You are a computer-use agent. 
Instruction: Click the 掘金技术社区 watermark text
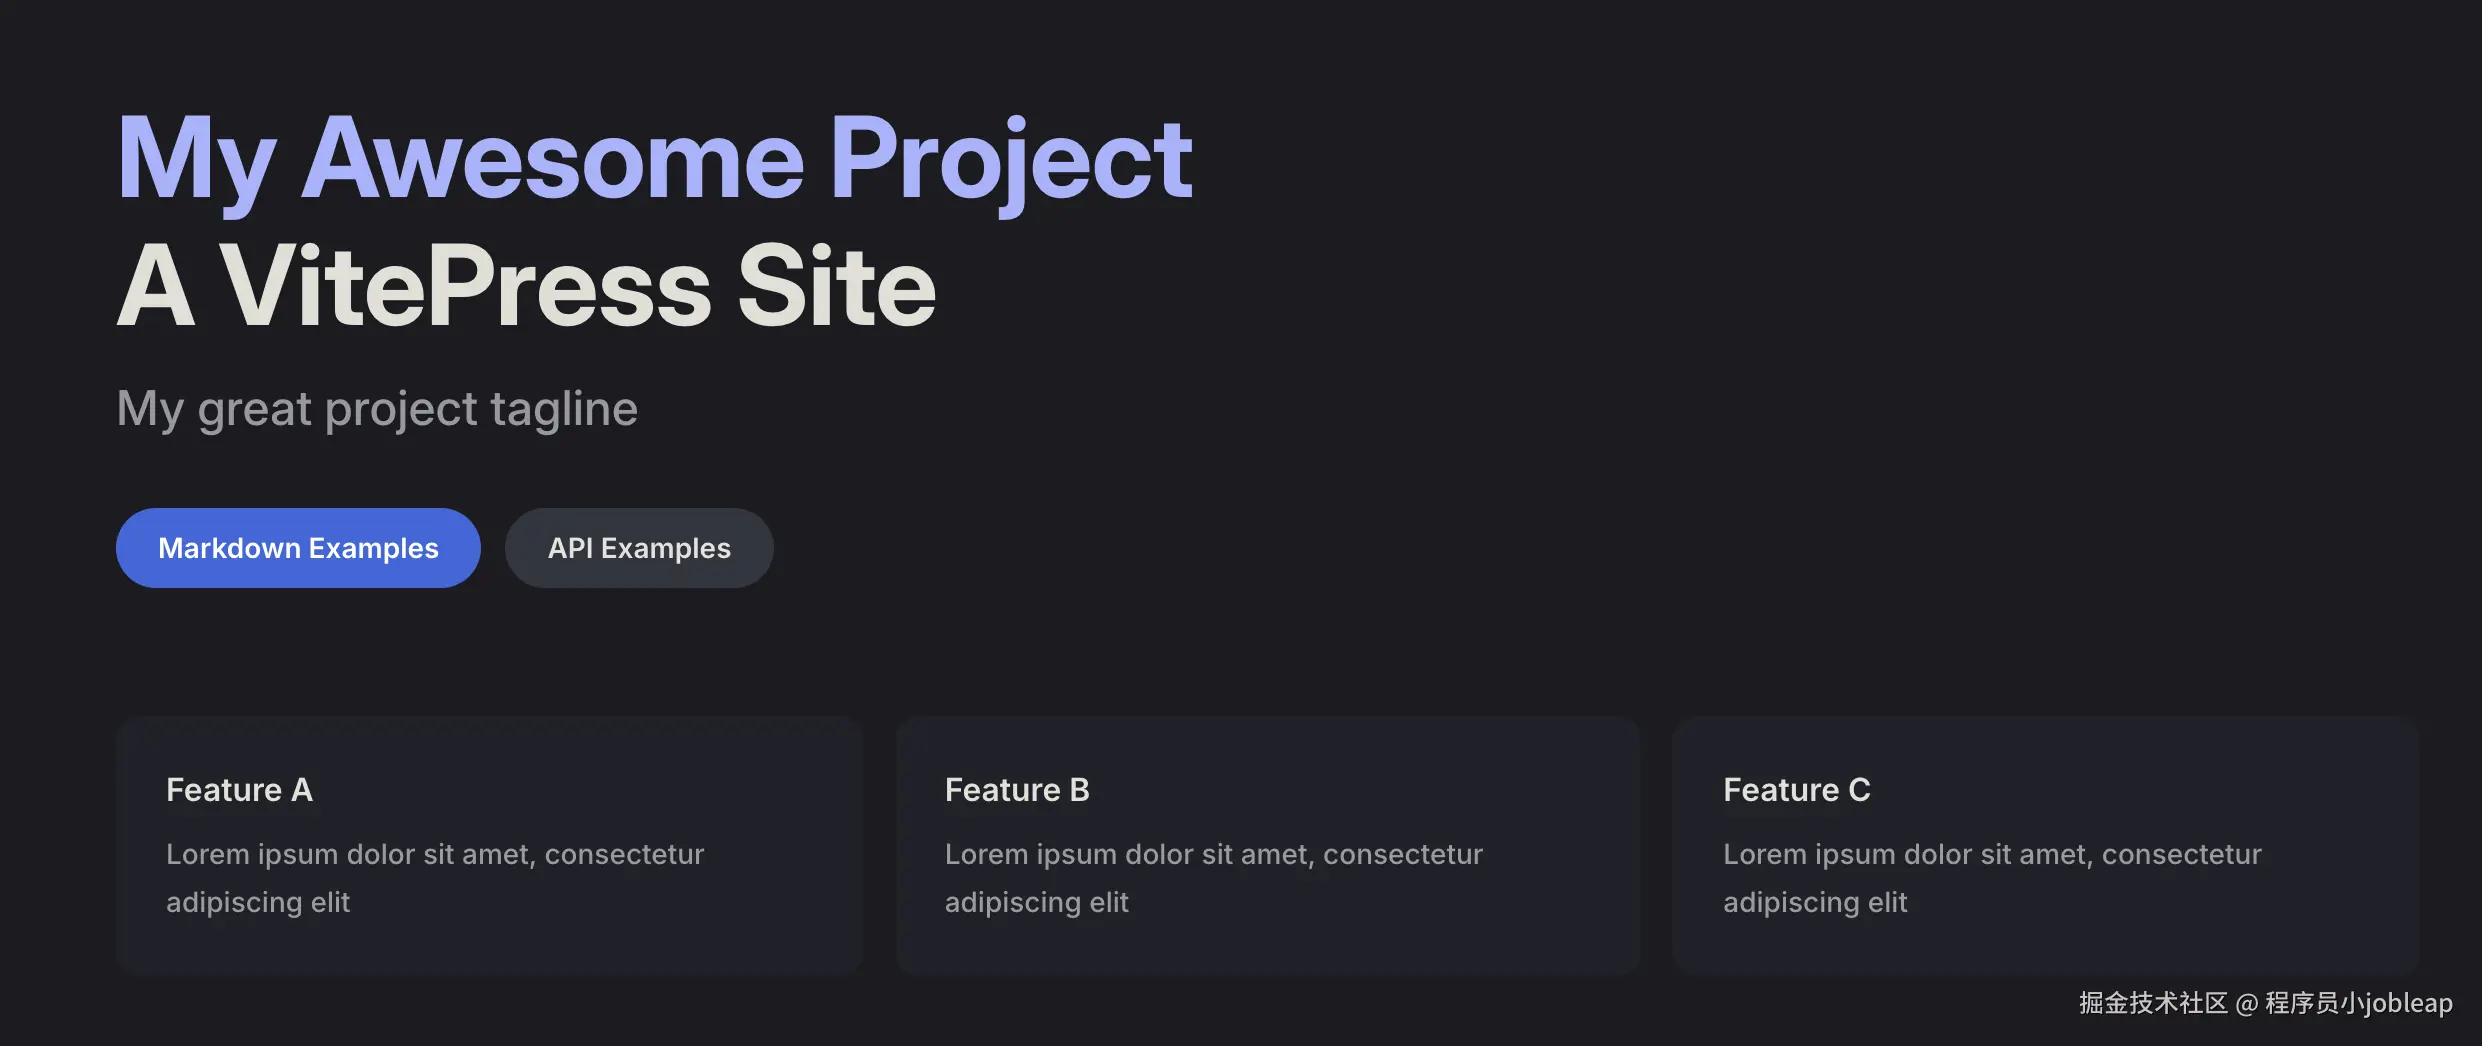tap(2153, 1003)
